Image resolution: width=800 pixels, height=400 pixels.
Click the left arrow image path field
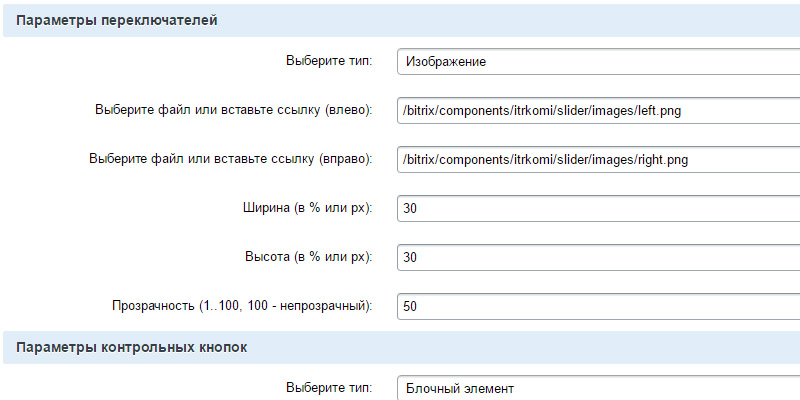coord(597,110)
